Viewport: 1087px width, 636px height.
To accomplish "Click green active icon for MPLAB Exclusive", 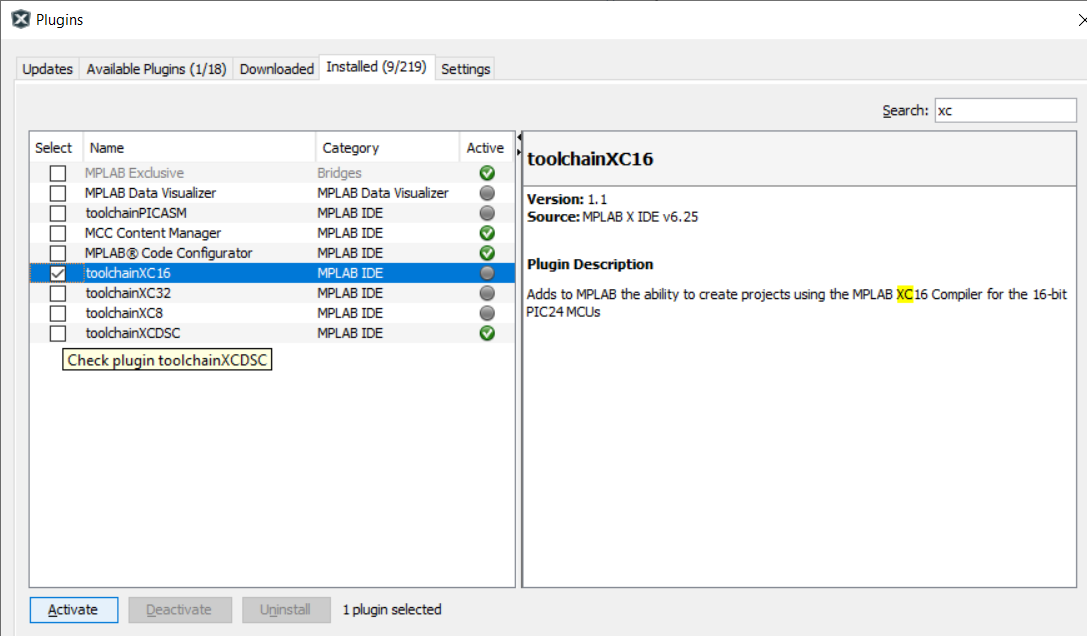I will coord(487,173).
